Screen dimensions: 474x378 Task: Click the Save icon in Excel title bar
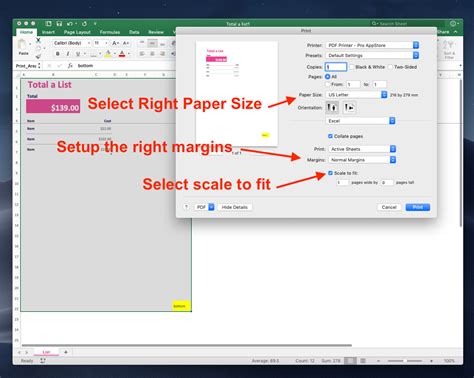pos(59,23)
